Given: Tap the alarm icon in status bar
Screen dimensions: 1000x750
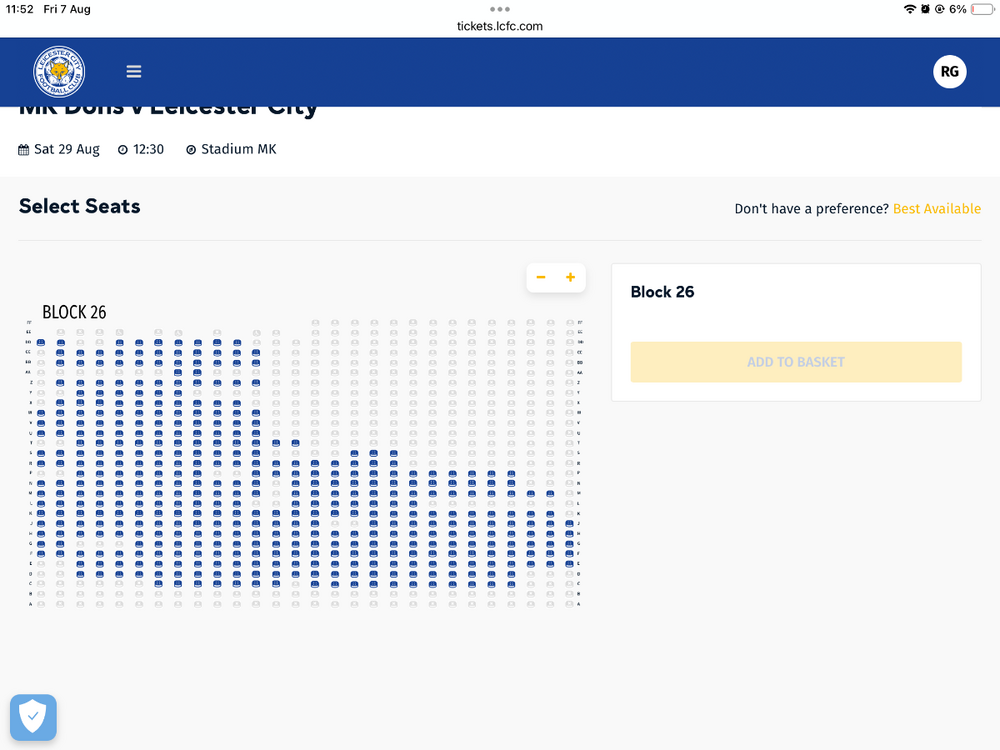Looking at the screenshot, I should 925,9.
